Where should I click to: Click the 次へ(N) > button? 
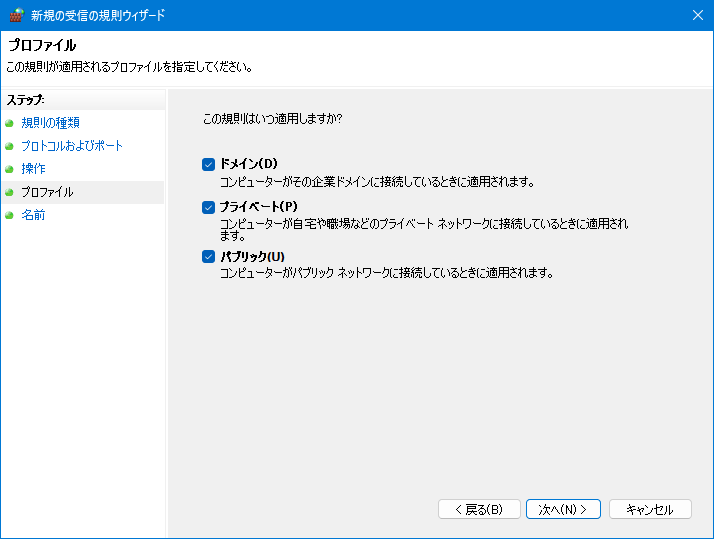click(563, 509)
